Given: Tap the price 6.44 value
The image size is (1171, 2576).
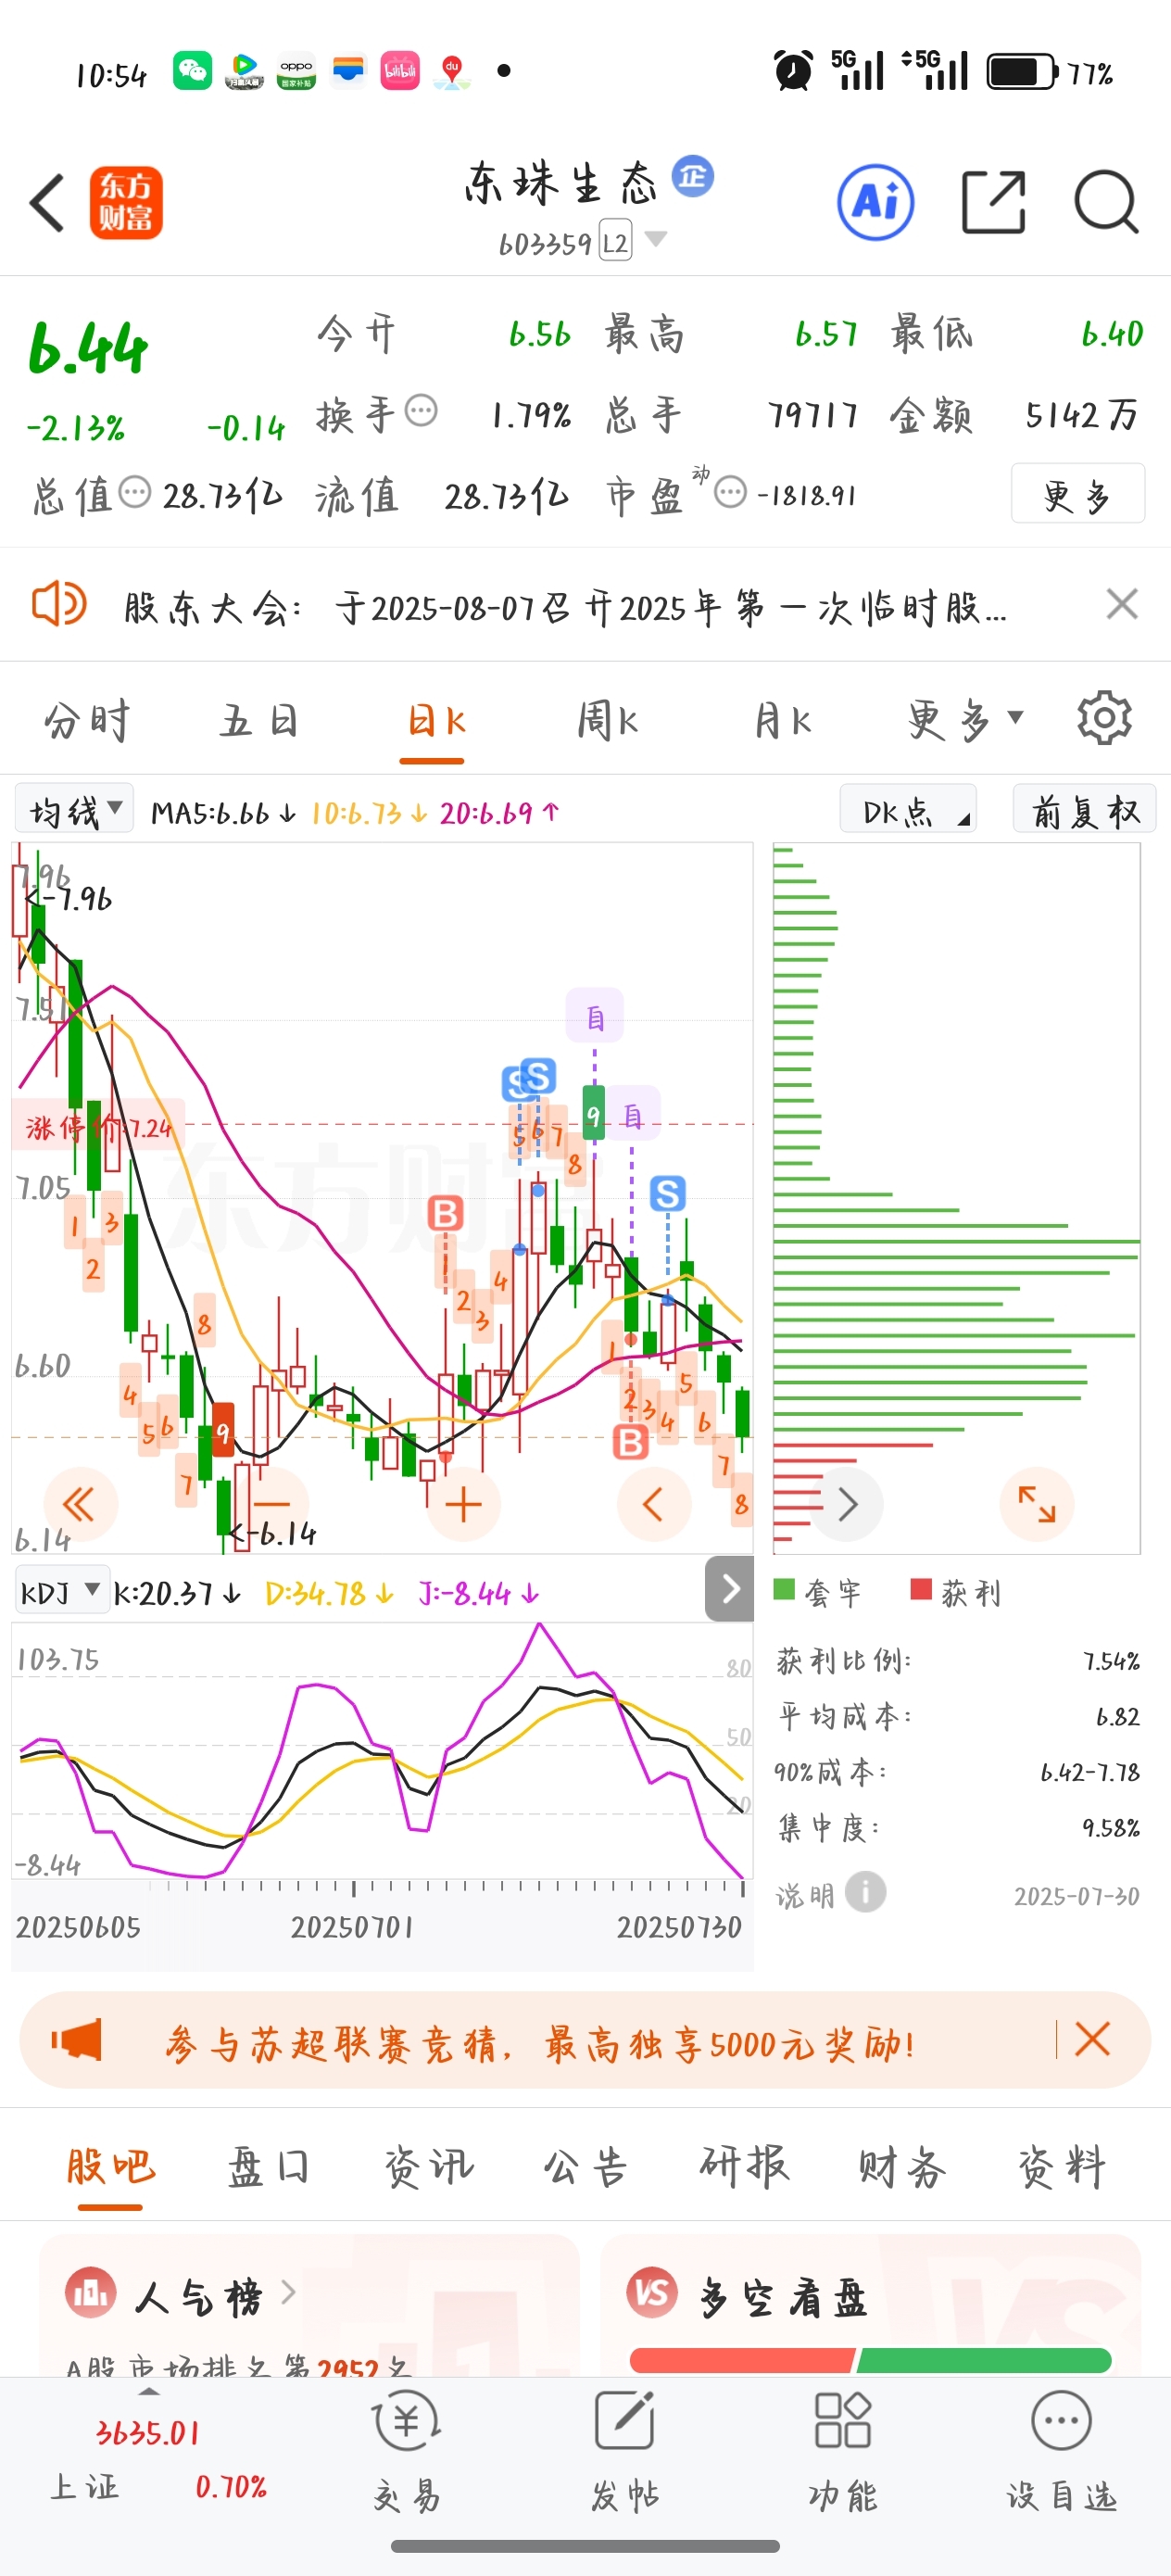Looking at the screenshot, I should (x=88, y=349).
